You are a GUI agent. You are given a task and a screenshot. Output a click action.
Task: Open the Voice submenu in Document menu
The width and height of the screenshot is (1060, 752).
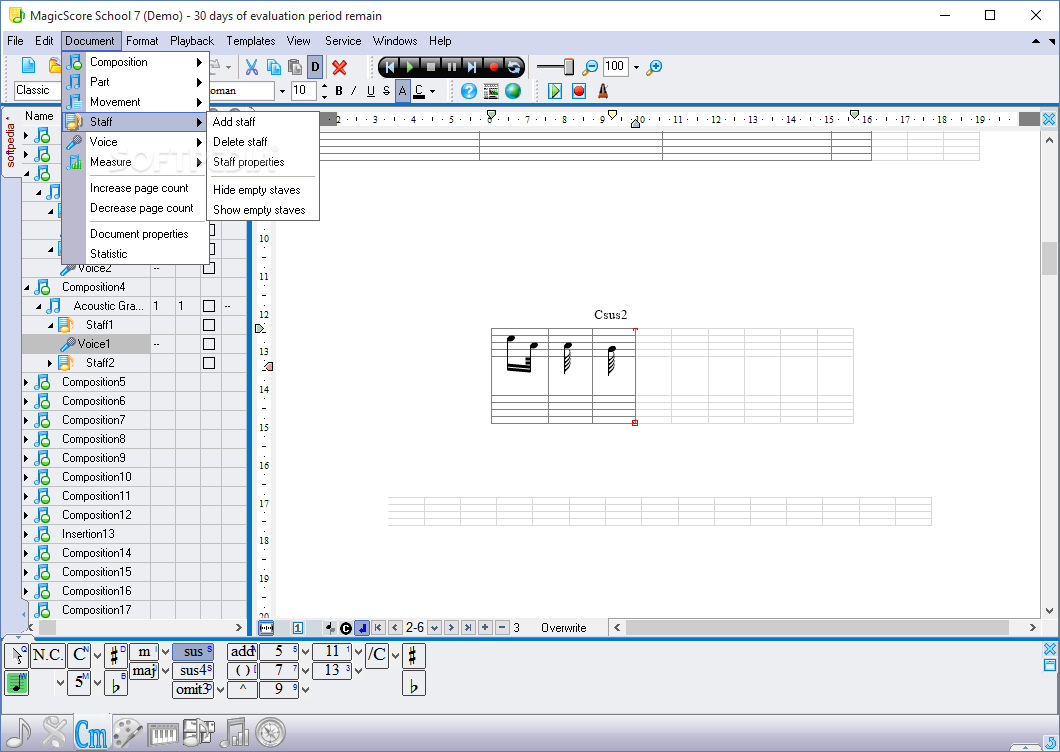(135, 142)
